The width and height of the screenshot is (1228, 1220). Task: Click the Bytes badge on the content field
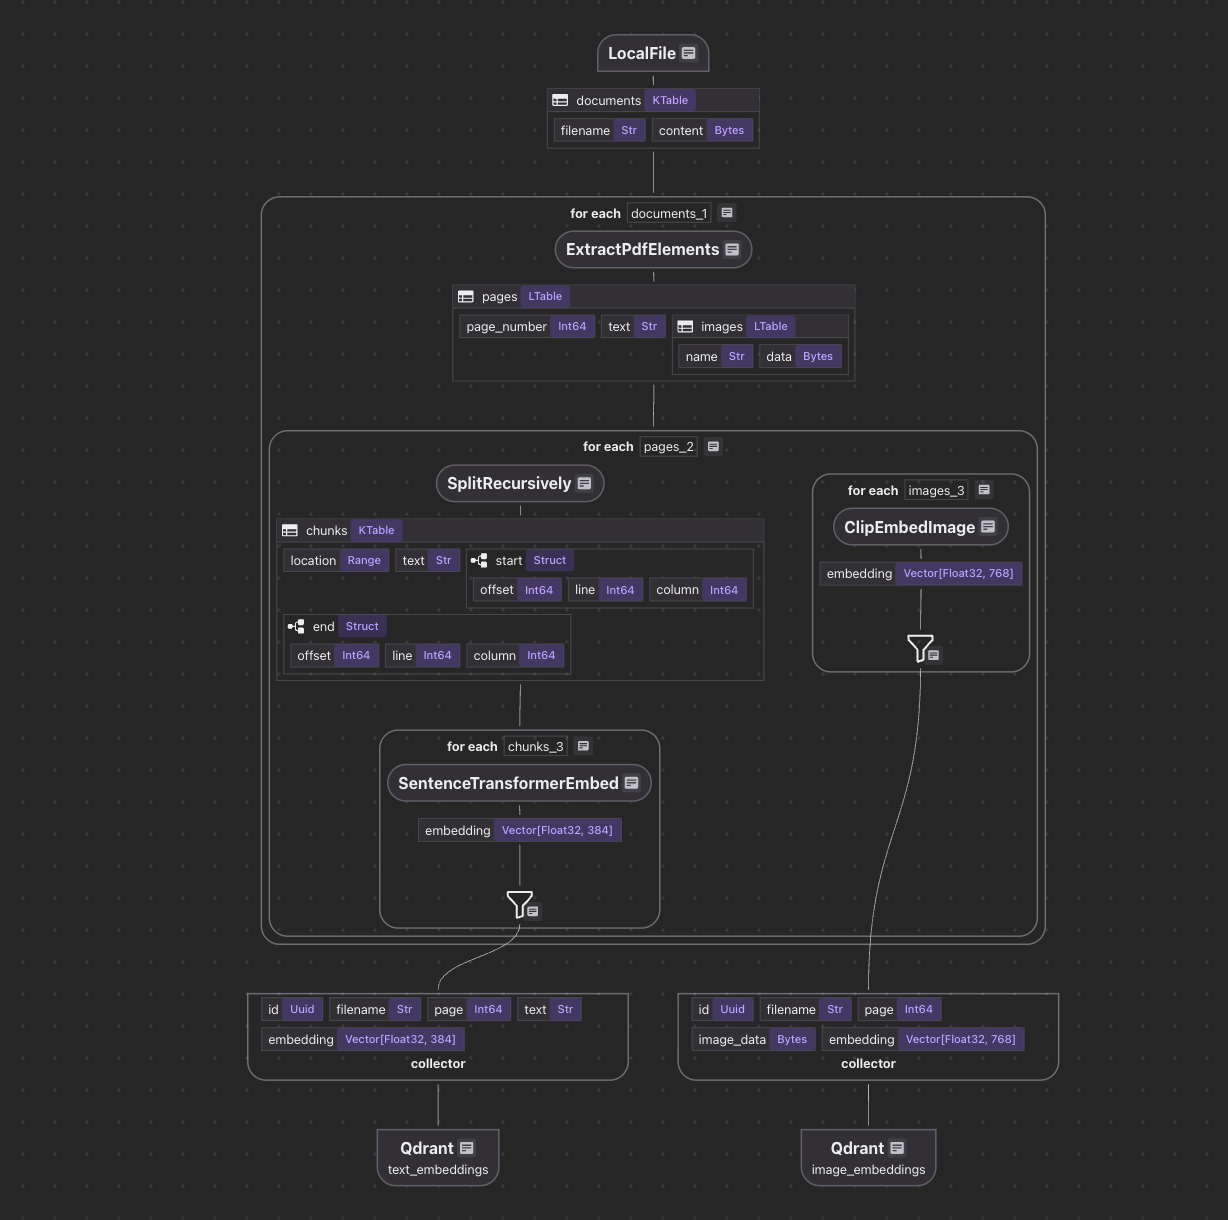(729, 130)
